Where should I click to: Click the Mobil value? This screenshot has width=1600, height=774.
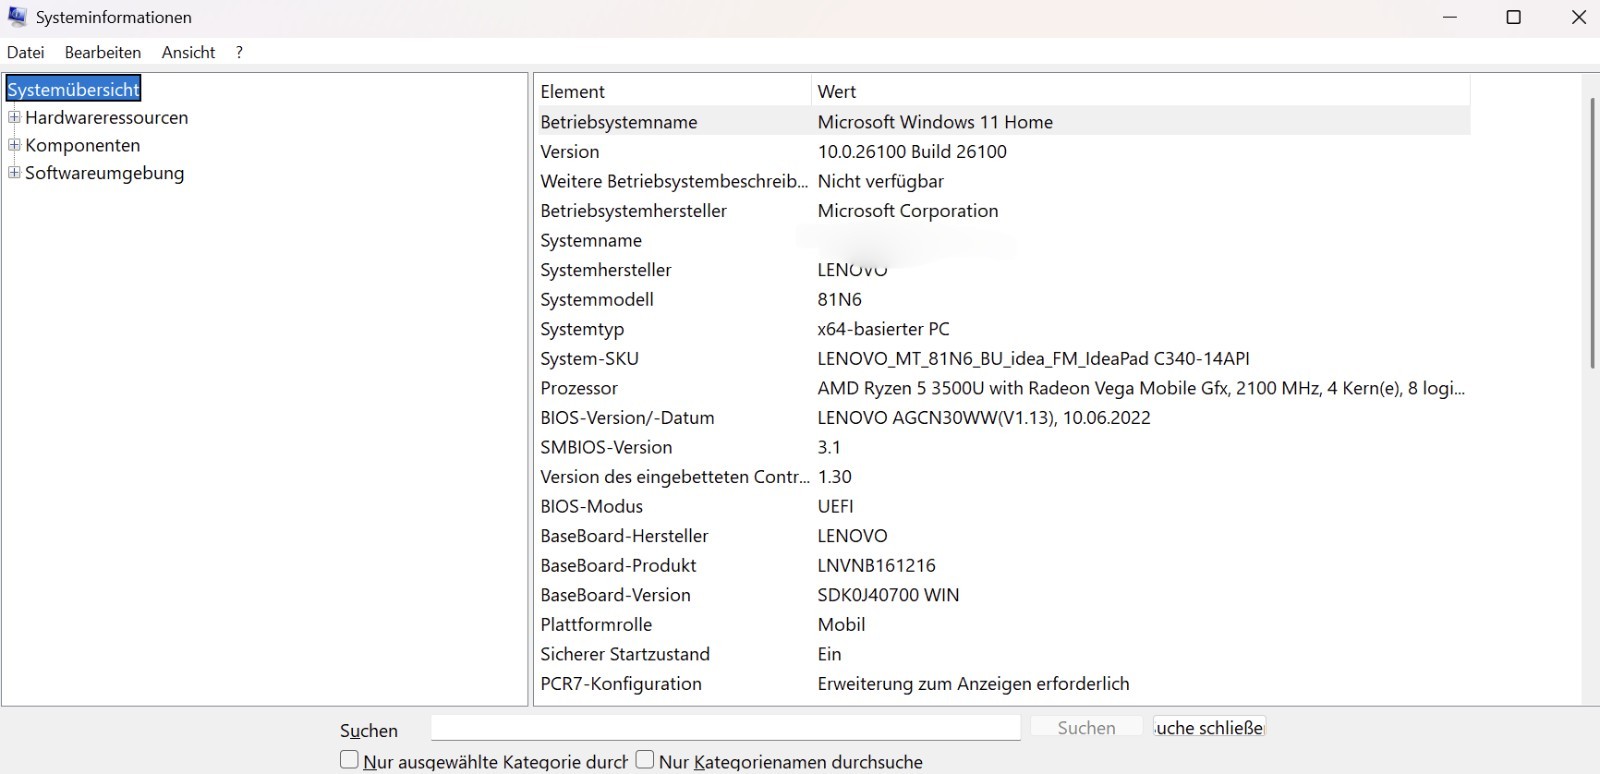(x=842, y=624)
